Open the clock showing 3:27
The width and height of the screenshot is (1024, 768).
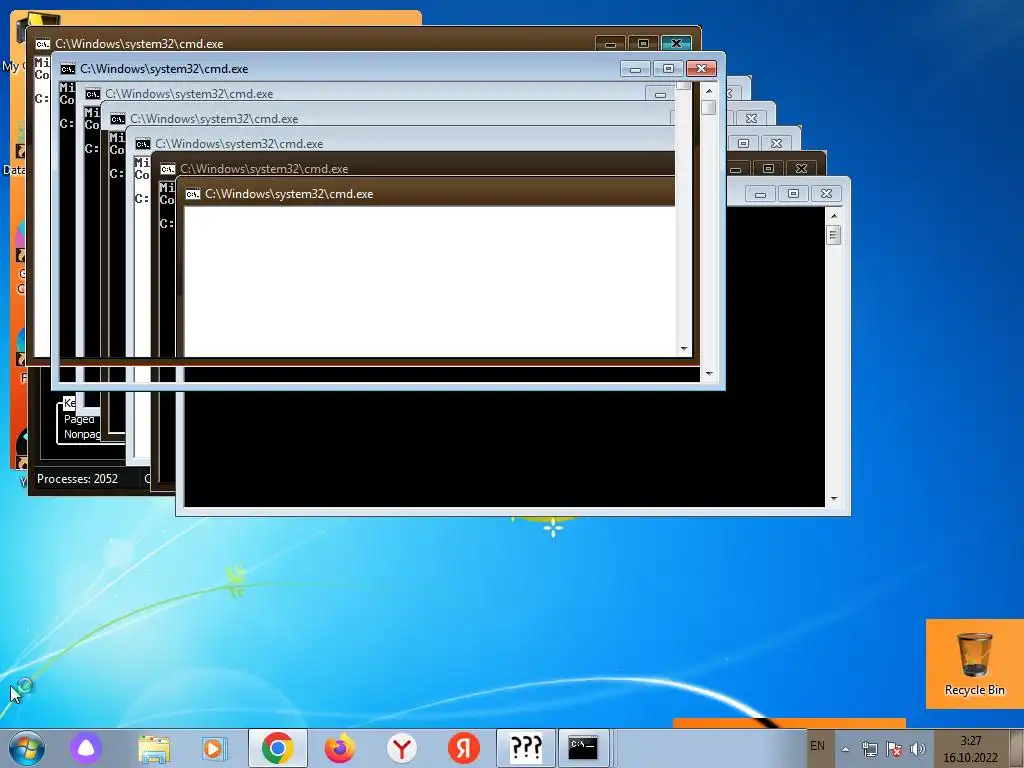(970, 749)
